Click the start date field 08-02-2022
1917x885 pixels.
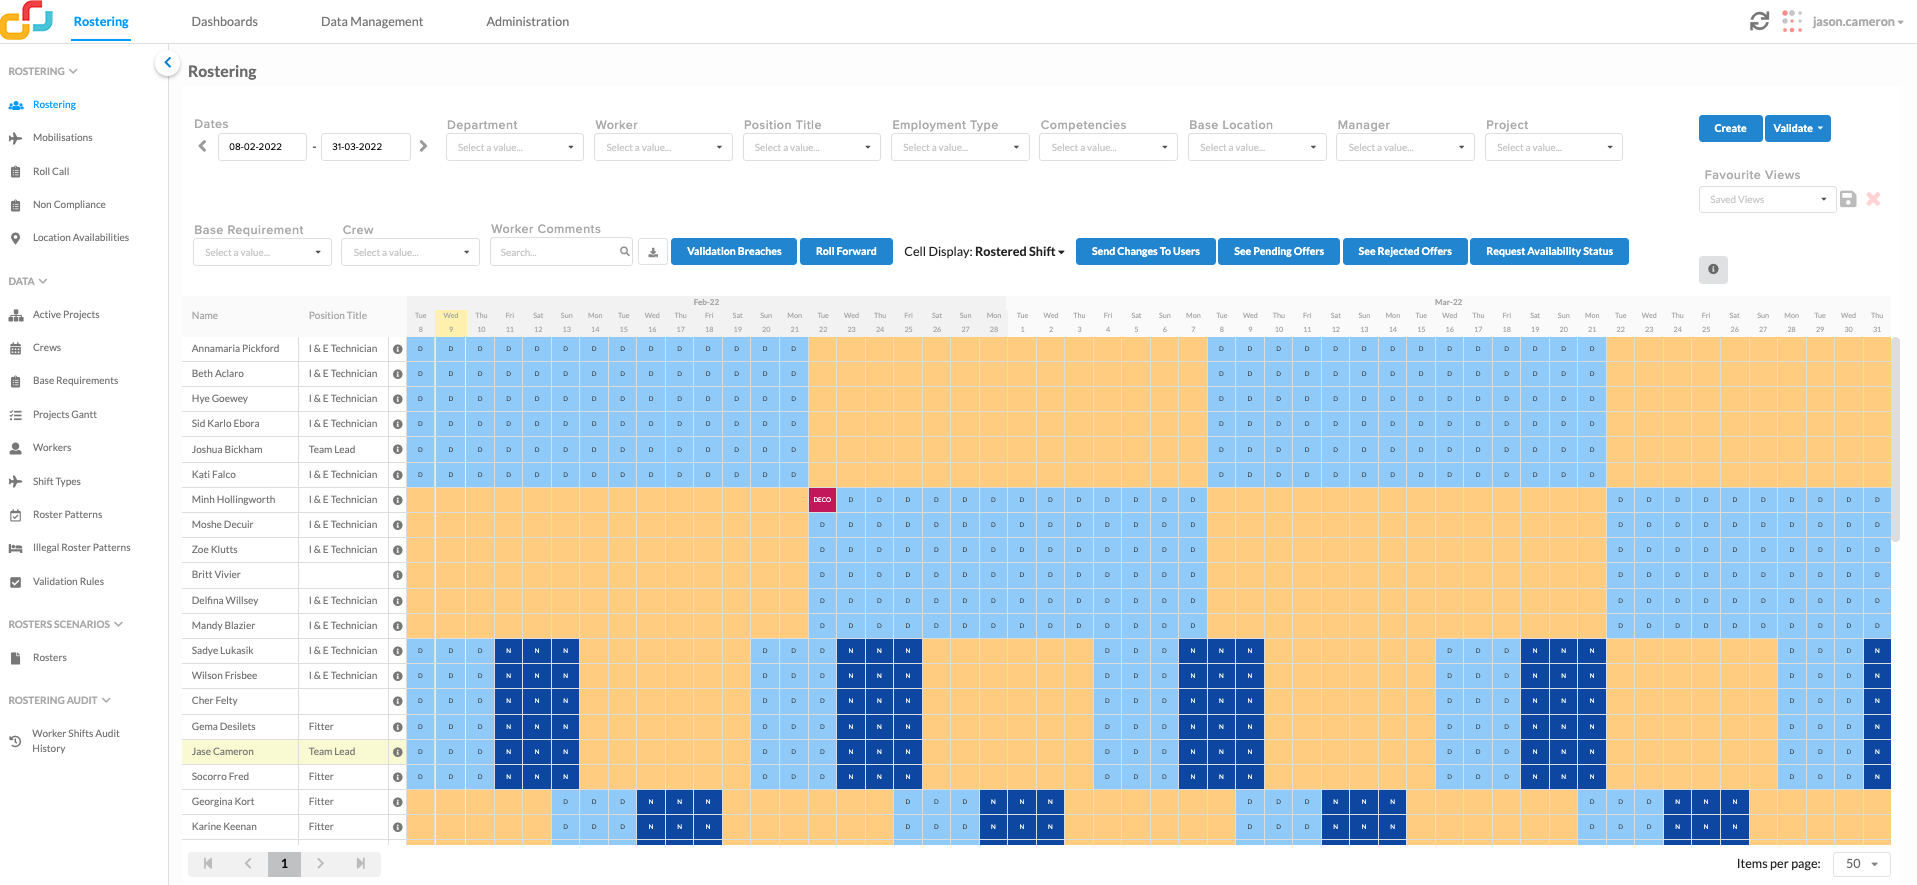[x=262, y=147]
